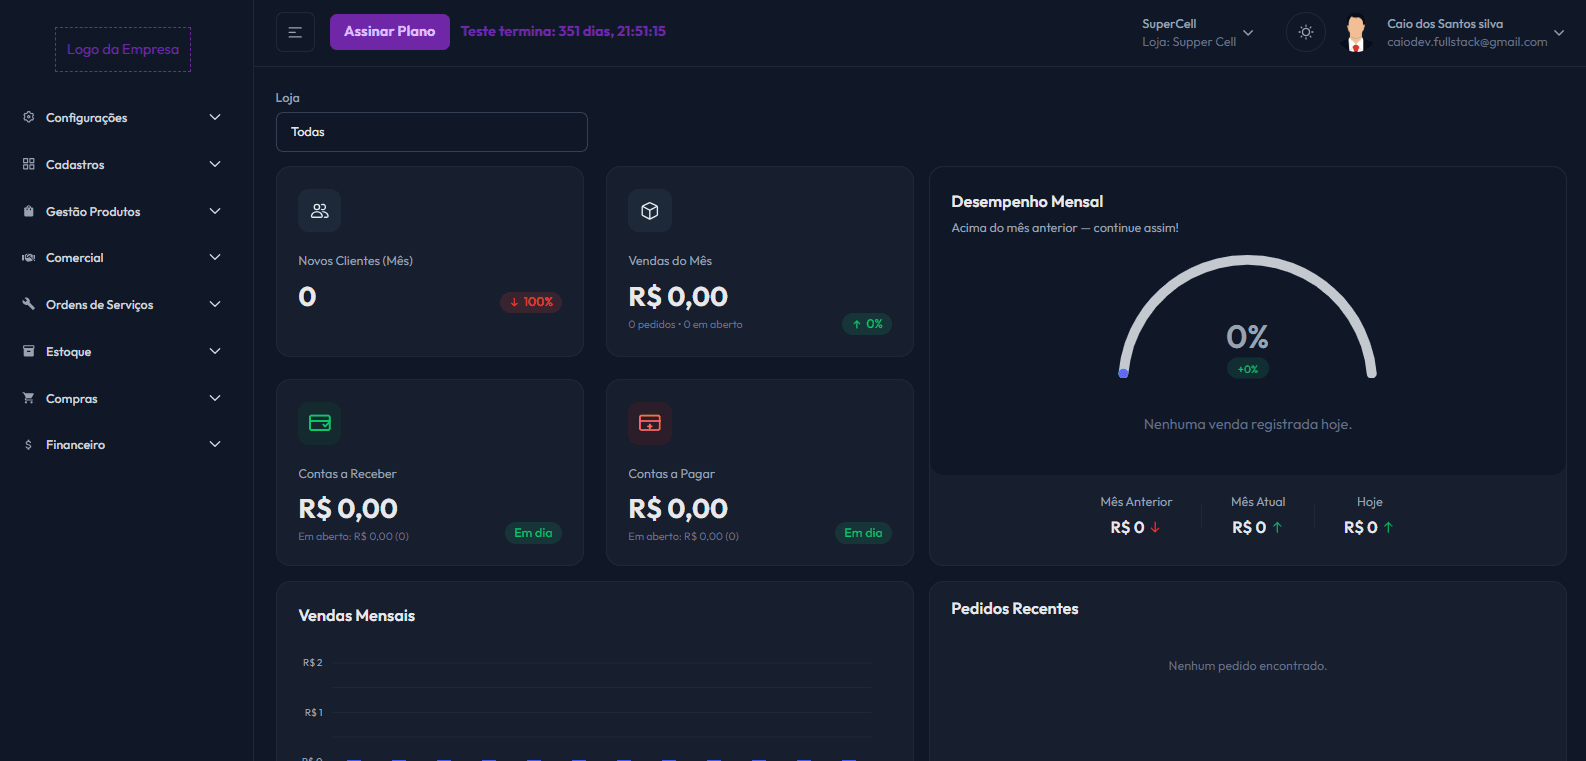Click the Novos Clientes people icon

[319, 211]
